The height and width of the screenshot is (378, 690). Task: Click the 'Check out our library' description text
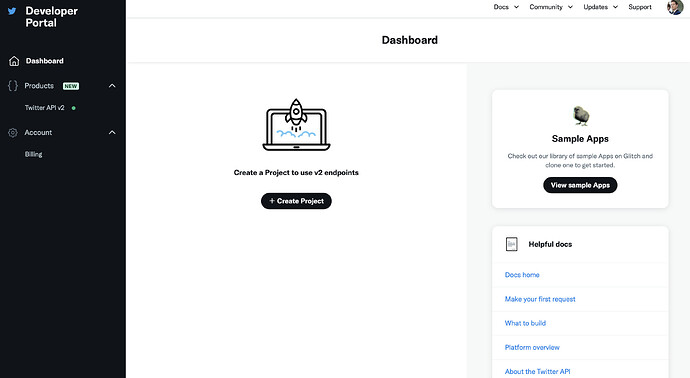click(580, 161)
